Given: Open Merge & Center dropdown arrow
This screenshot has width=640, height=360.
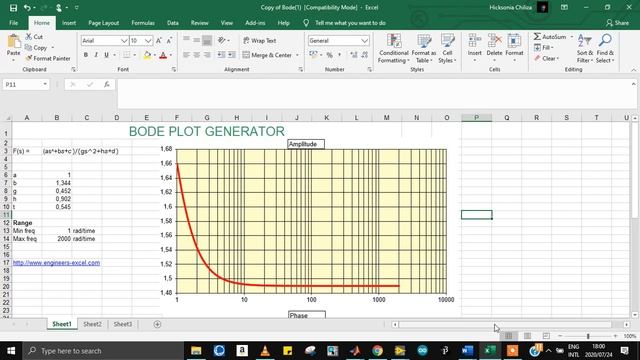Looking at the screenshot, I should click(x=297, y=55).
